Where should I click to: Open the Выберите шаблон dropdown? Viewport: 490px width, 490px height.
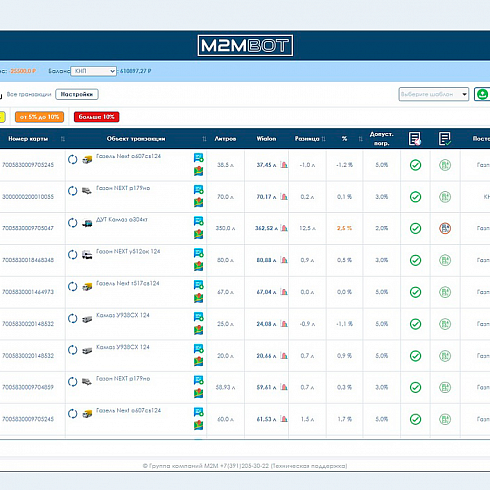pos(434,94)
